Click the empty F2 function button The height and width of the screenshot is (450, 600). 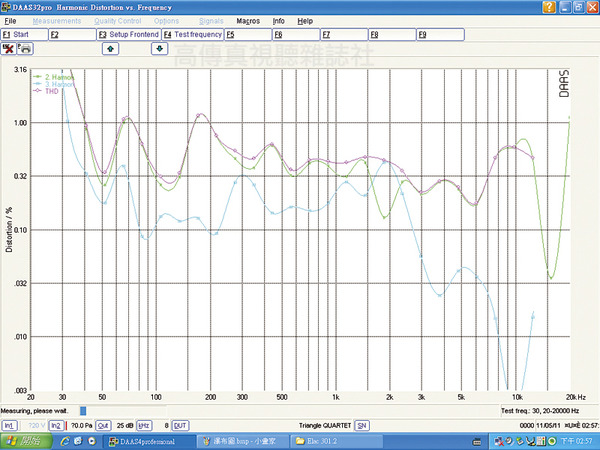click(x=72, y=34)
